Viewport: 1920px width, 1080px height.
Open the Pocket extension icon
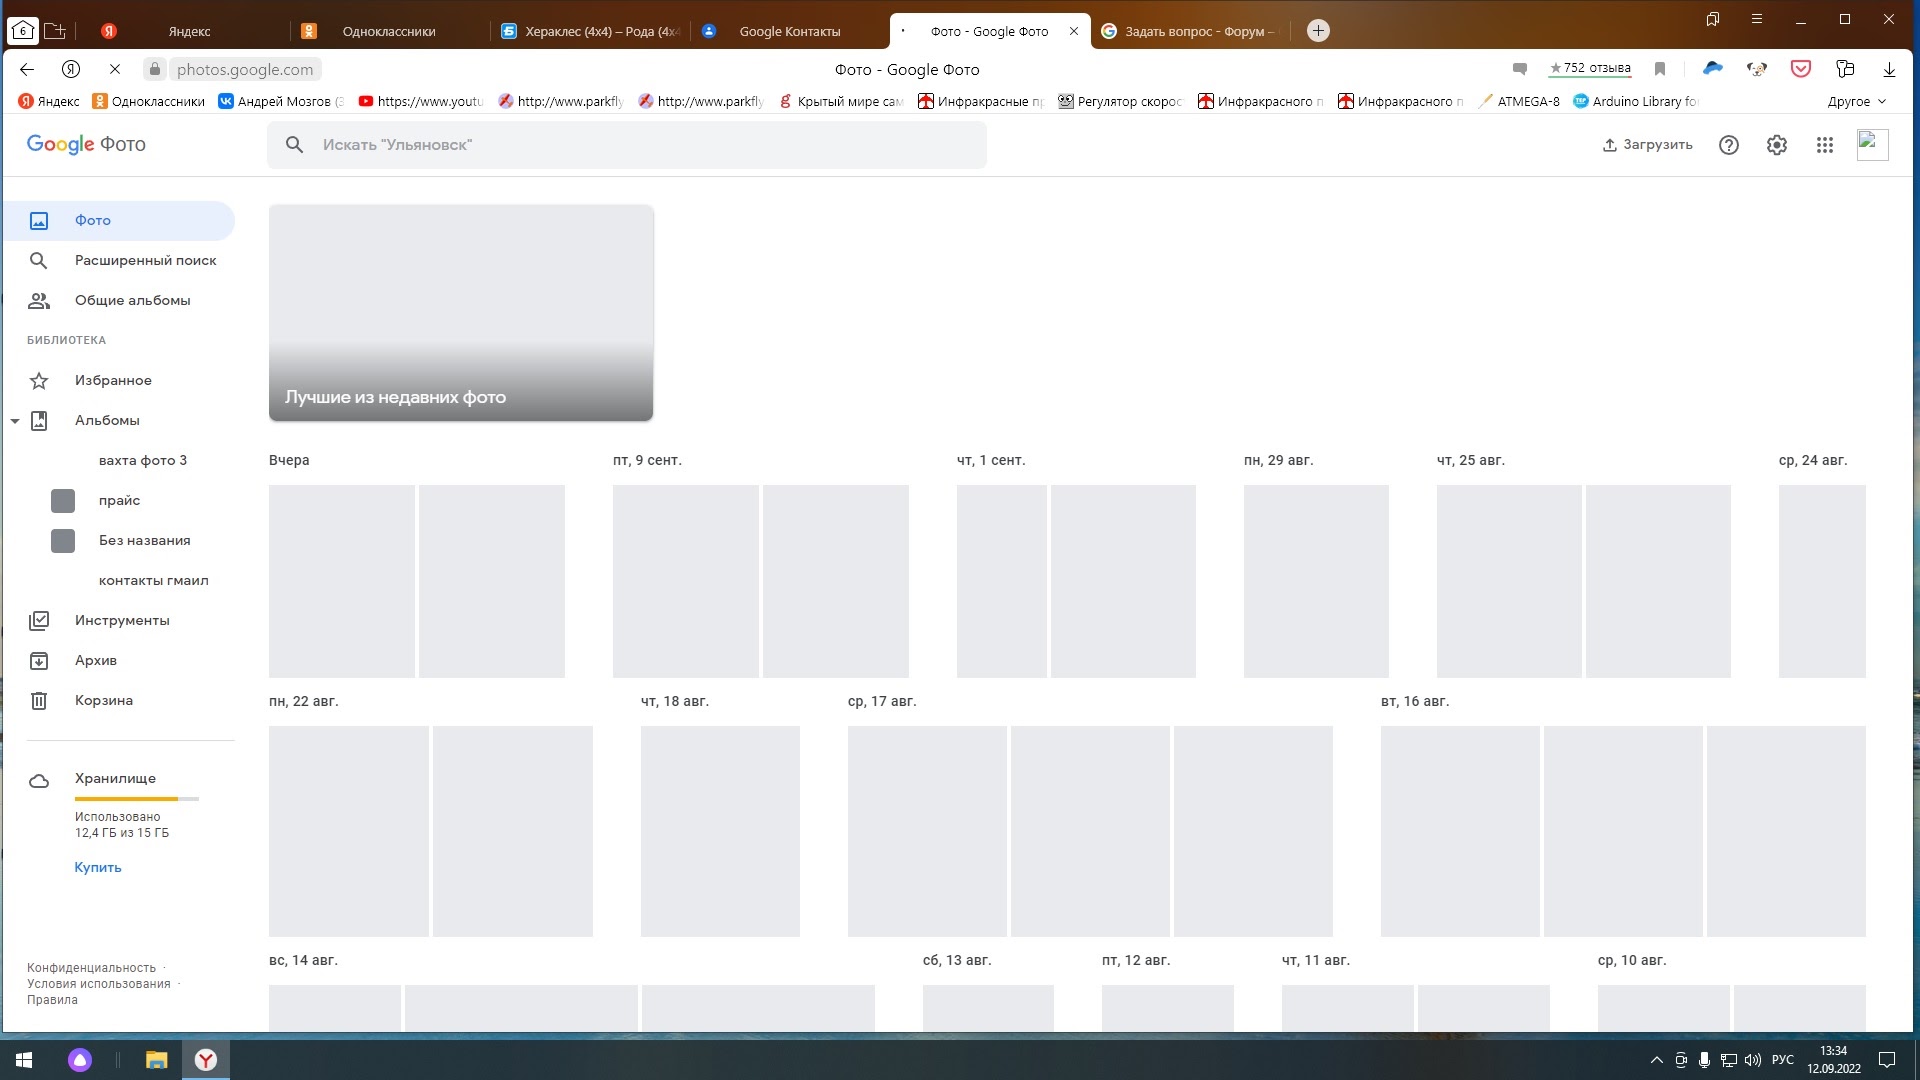[1801, 69]
